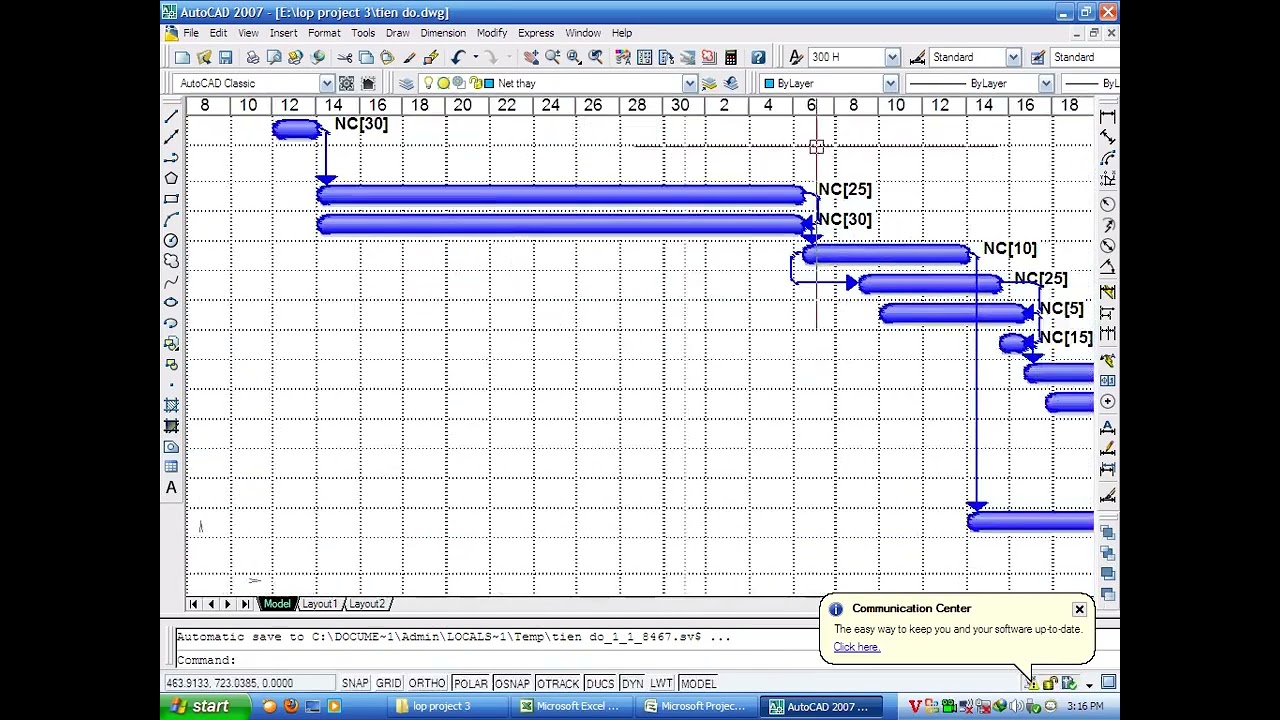Toggle LWT lineweight display
The height and width of the screenshot is (720, 1280).
coord(661,683)
